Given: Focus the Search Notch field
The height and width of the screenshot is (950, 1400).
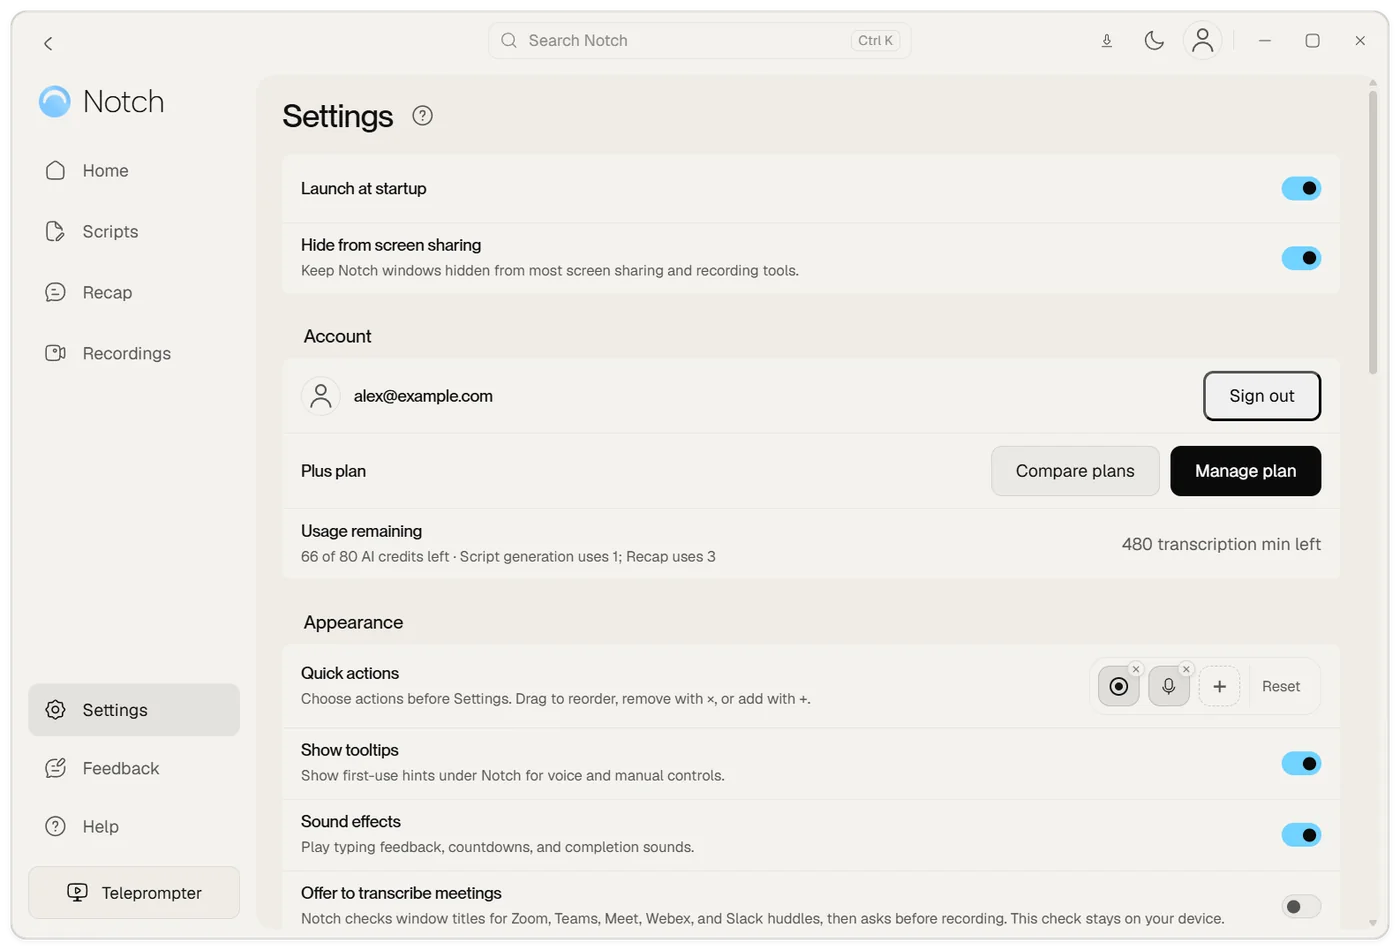Looking at the screenshot, I should pos(699,41).
